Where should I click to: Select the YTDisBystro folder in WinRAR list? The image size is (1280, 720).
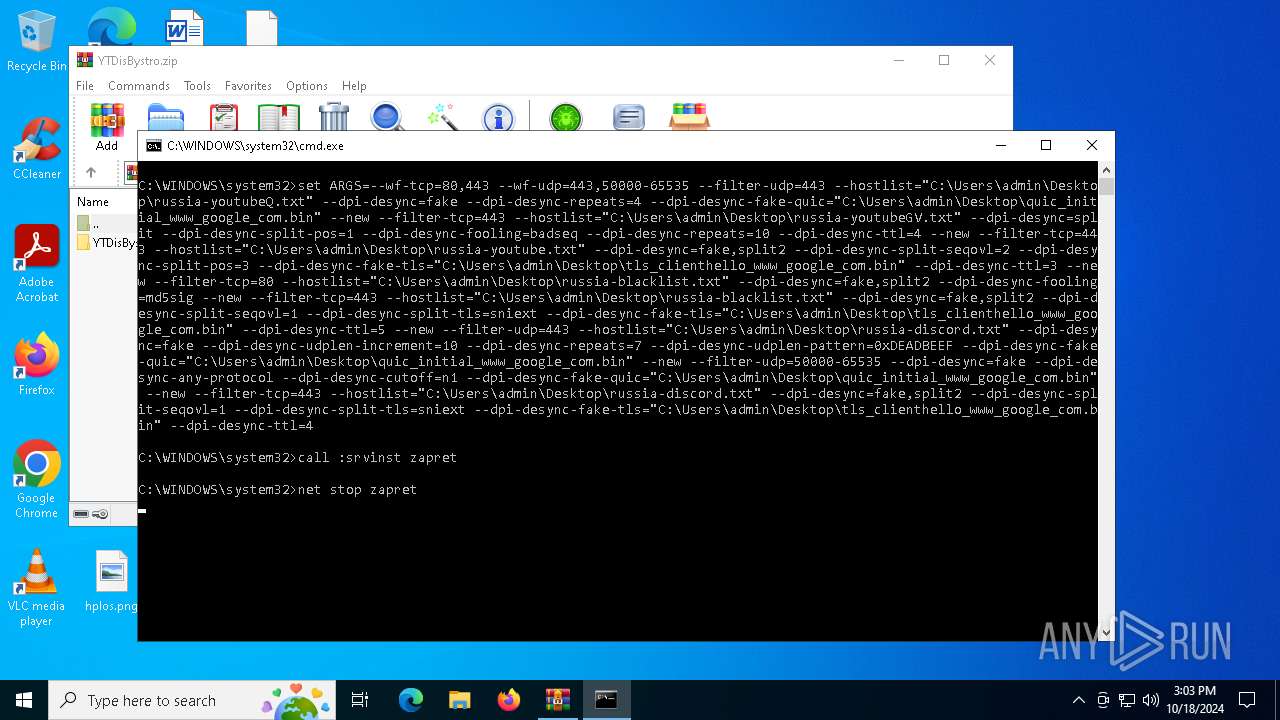coord(106,243)
